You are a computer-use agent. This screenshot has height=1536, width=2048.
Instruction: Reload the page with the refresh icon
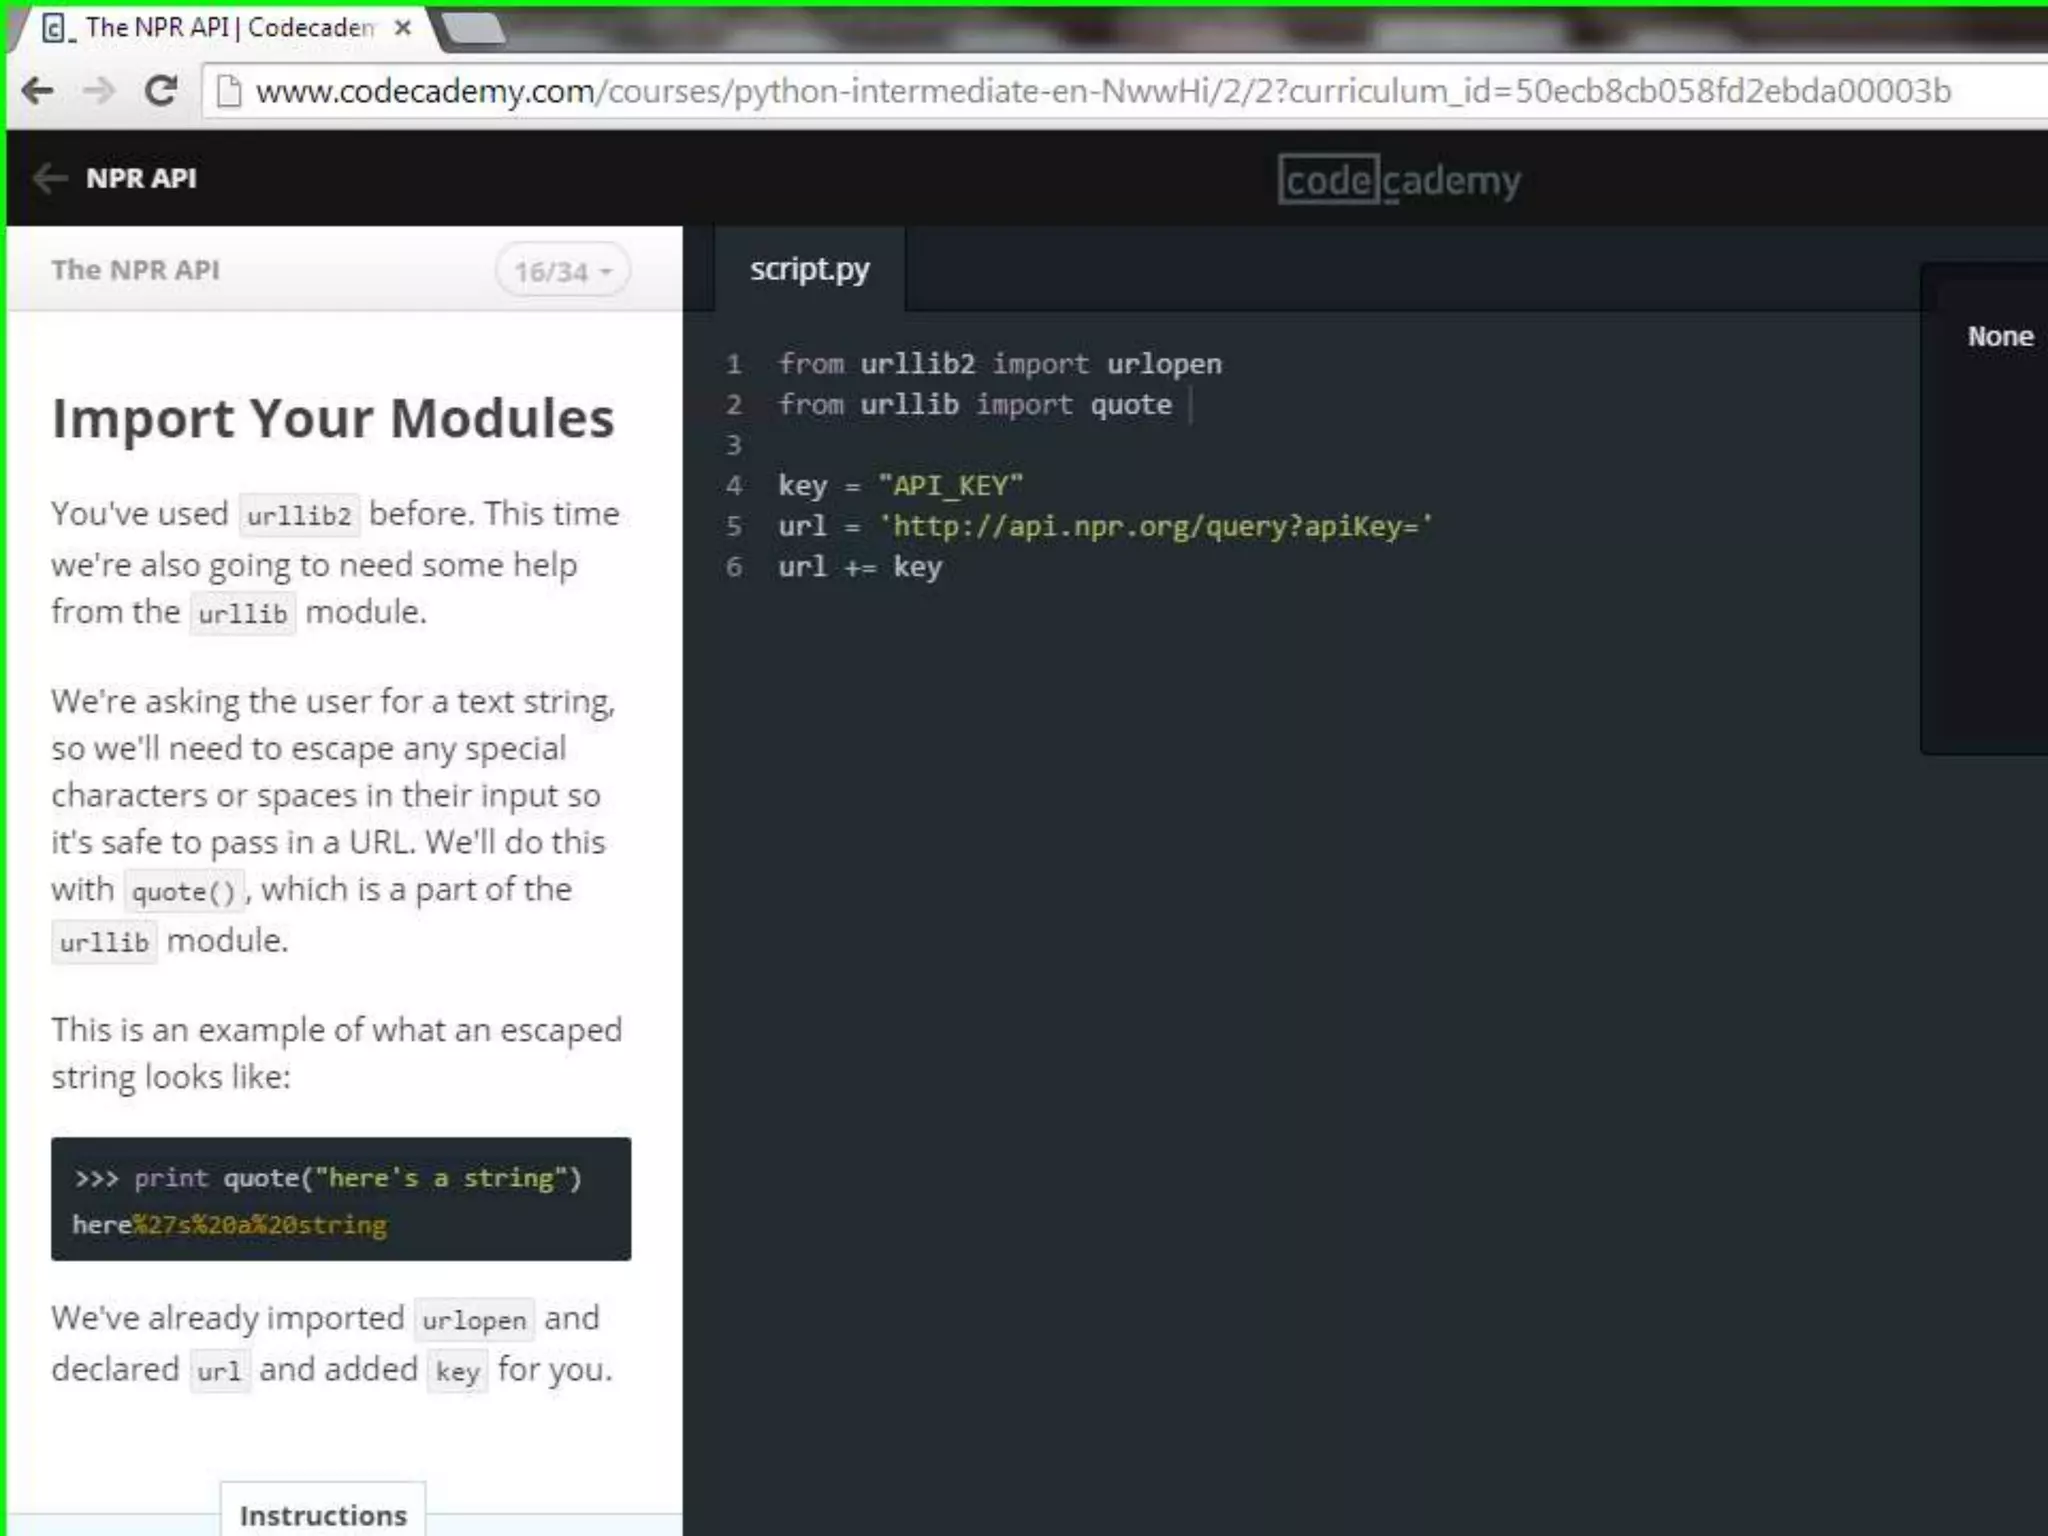pyautogui.click(x=160, y=91)
